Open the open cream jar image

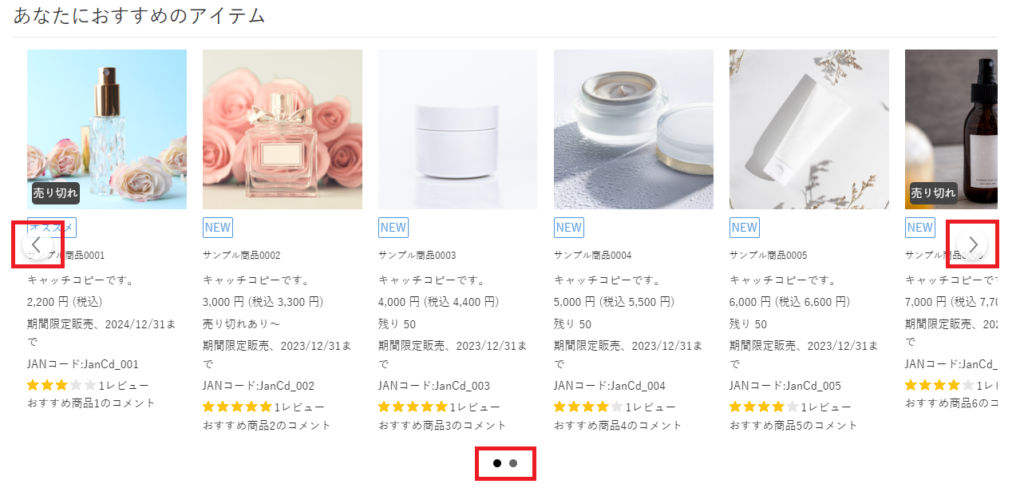[633, 128]
